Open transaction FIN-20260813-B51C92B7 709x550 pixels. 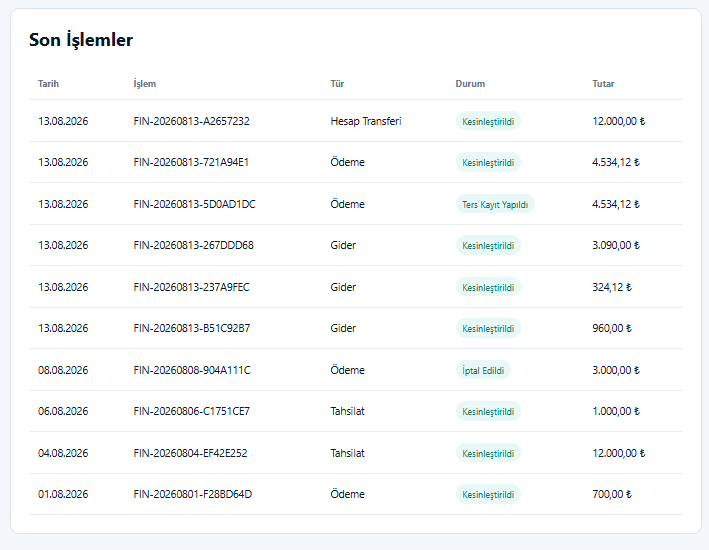click(x=191, y=328)
